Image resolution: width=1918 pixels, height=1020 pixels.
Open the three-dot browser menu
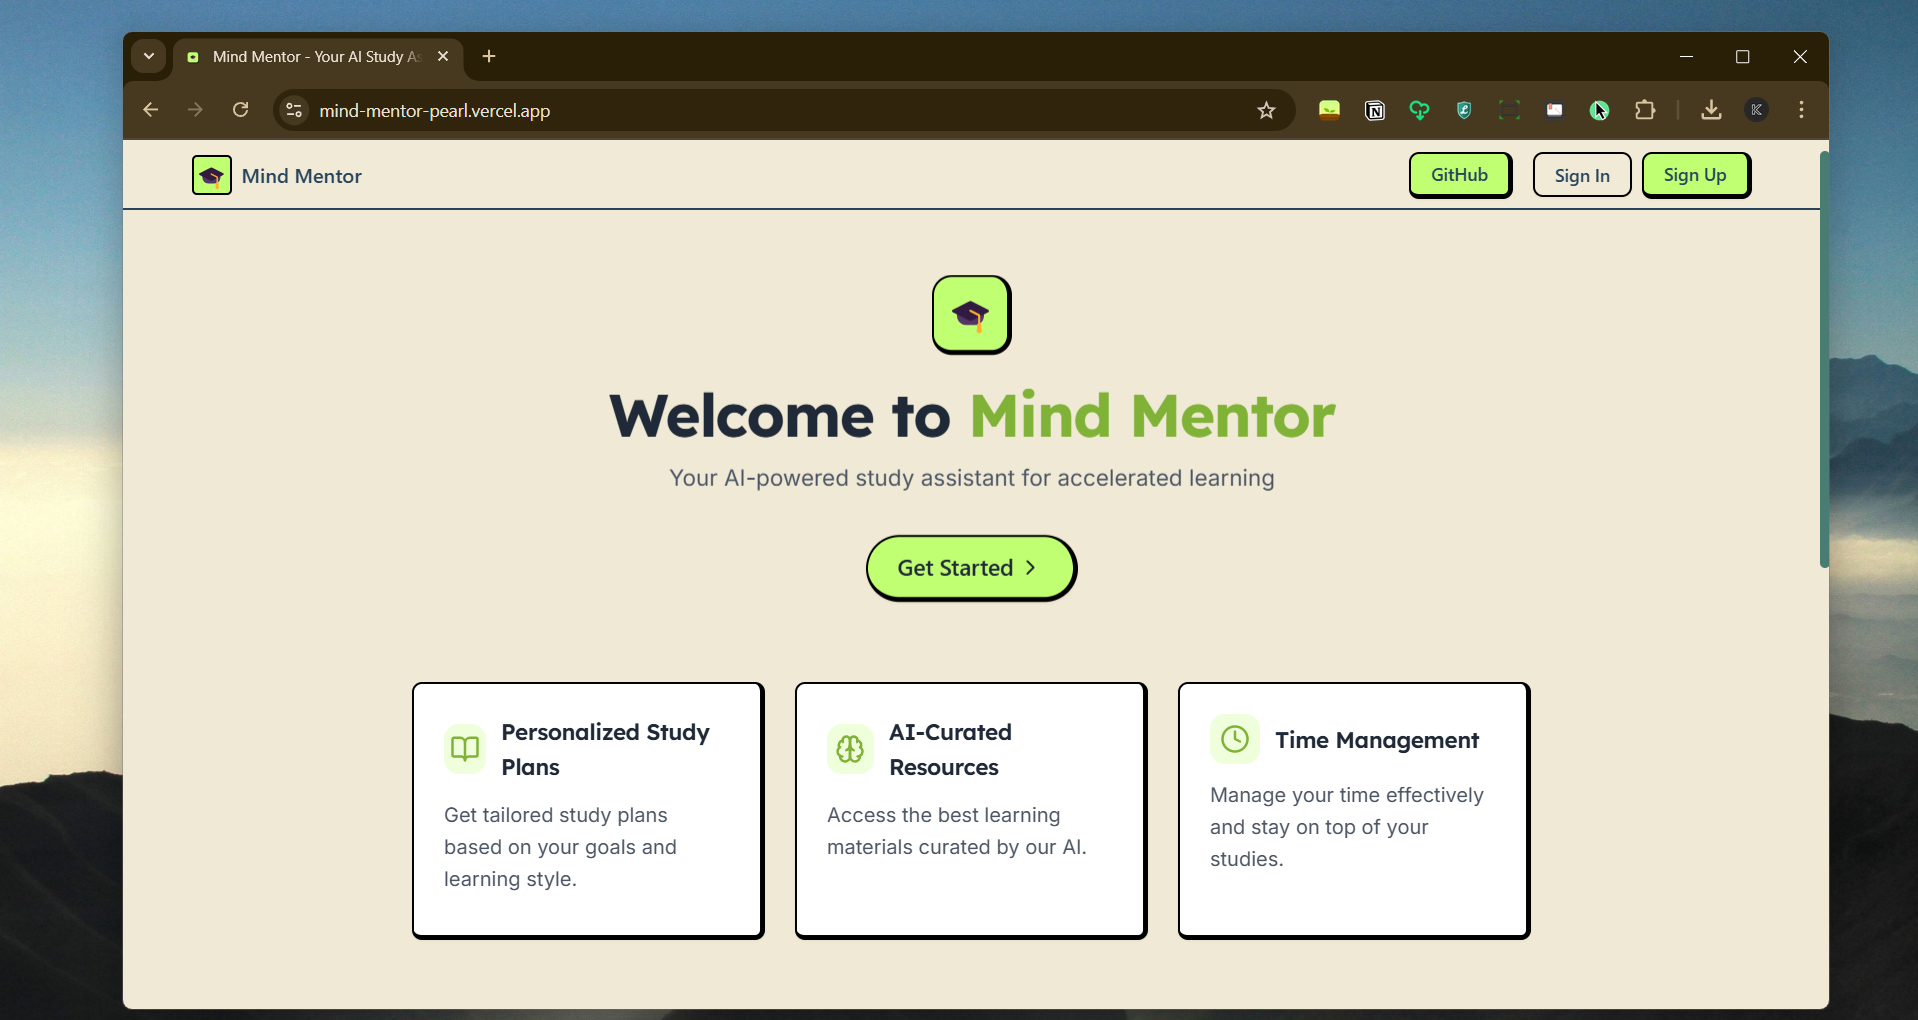pyautogui.click(x=1801, y=110)
